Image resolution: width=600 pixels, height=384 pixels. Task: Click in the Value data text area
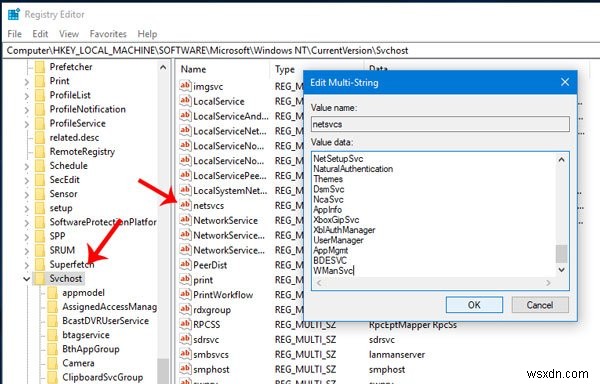click(x=434, y=214)
